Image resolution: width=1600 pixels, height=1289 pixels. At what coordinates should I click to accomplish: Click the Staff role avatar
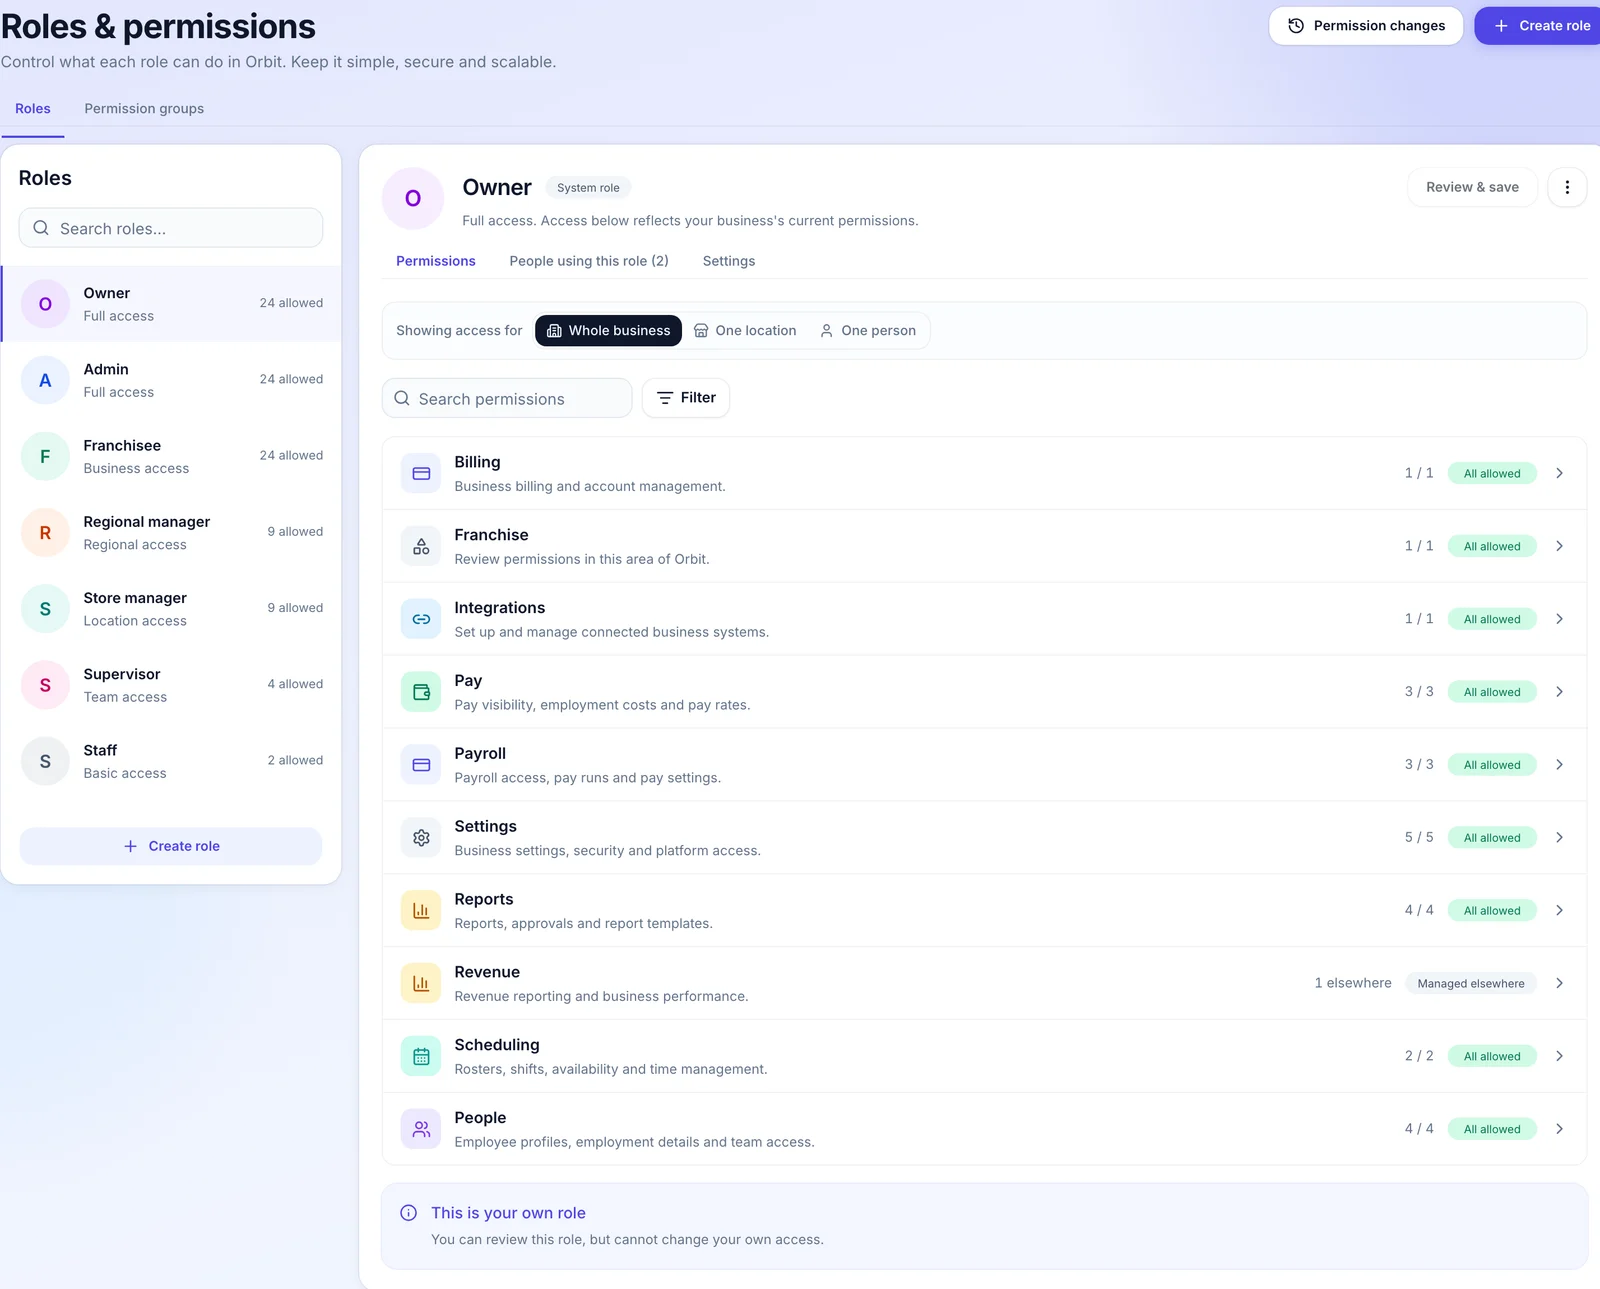(45, 761)
